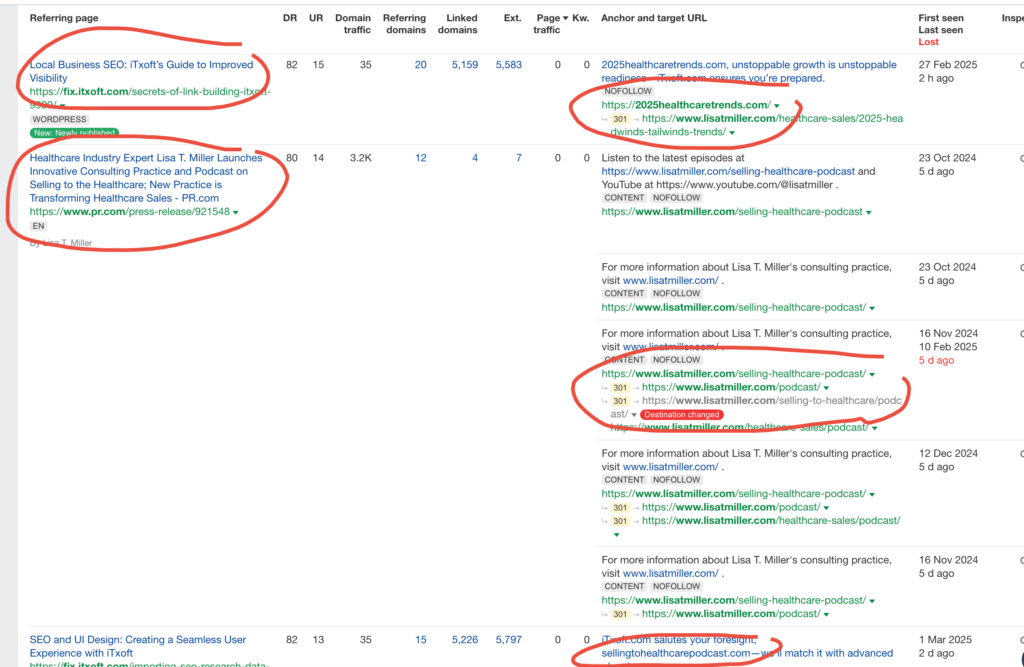
Task: Open green healthcare-sales/podcast/ URL in 12 Dec 2024 row
Action: coord(771,521)
